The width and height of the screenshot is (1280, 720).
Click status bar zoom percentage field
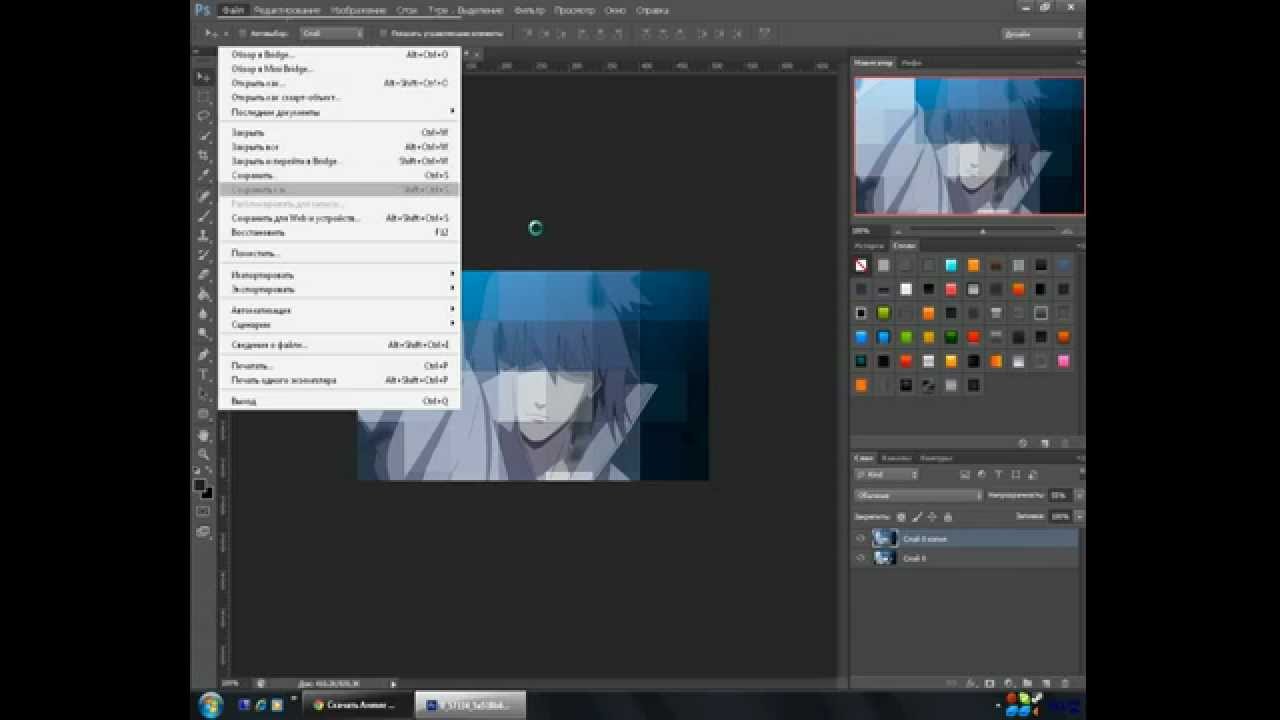[230, 683]
